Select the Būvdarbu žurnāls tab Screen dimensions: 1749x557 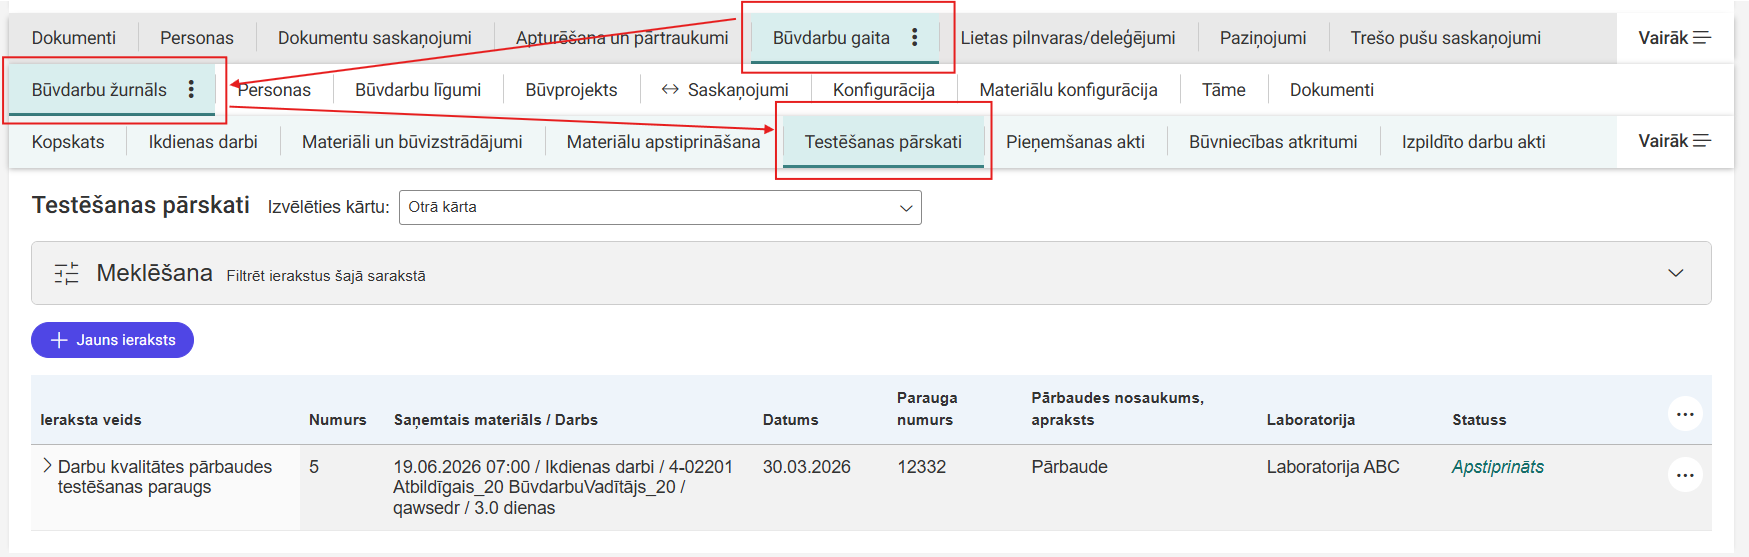click(x=99, y=90)
